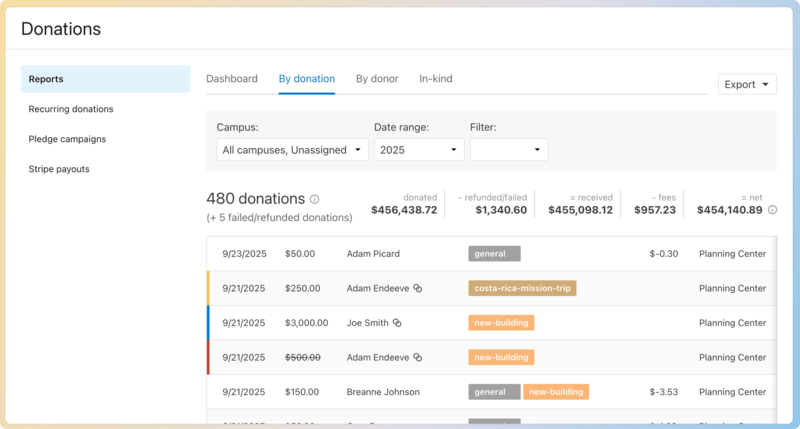
Task: Click the received total $455,098.12
Action: pyautogui.click(x=581, y=210)
